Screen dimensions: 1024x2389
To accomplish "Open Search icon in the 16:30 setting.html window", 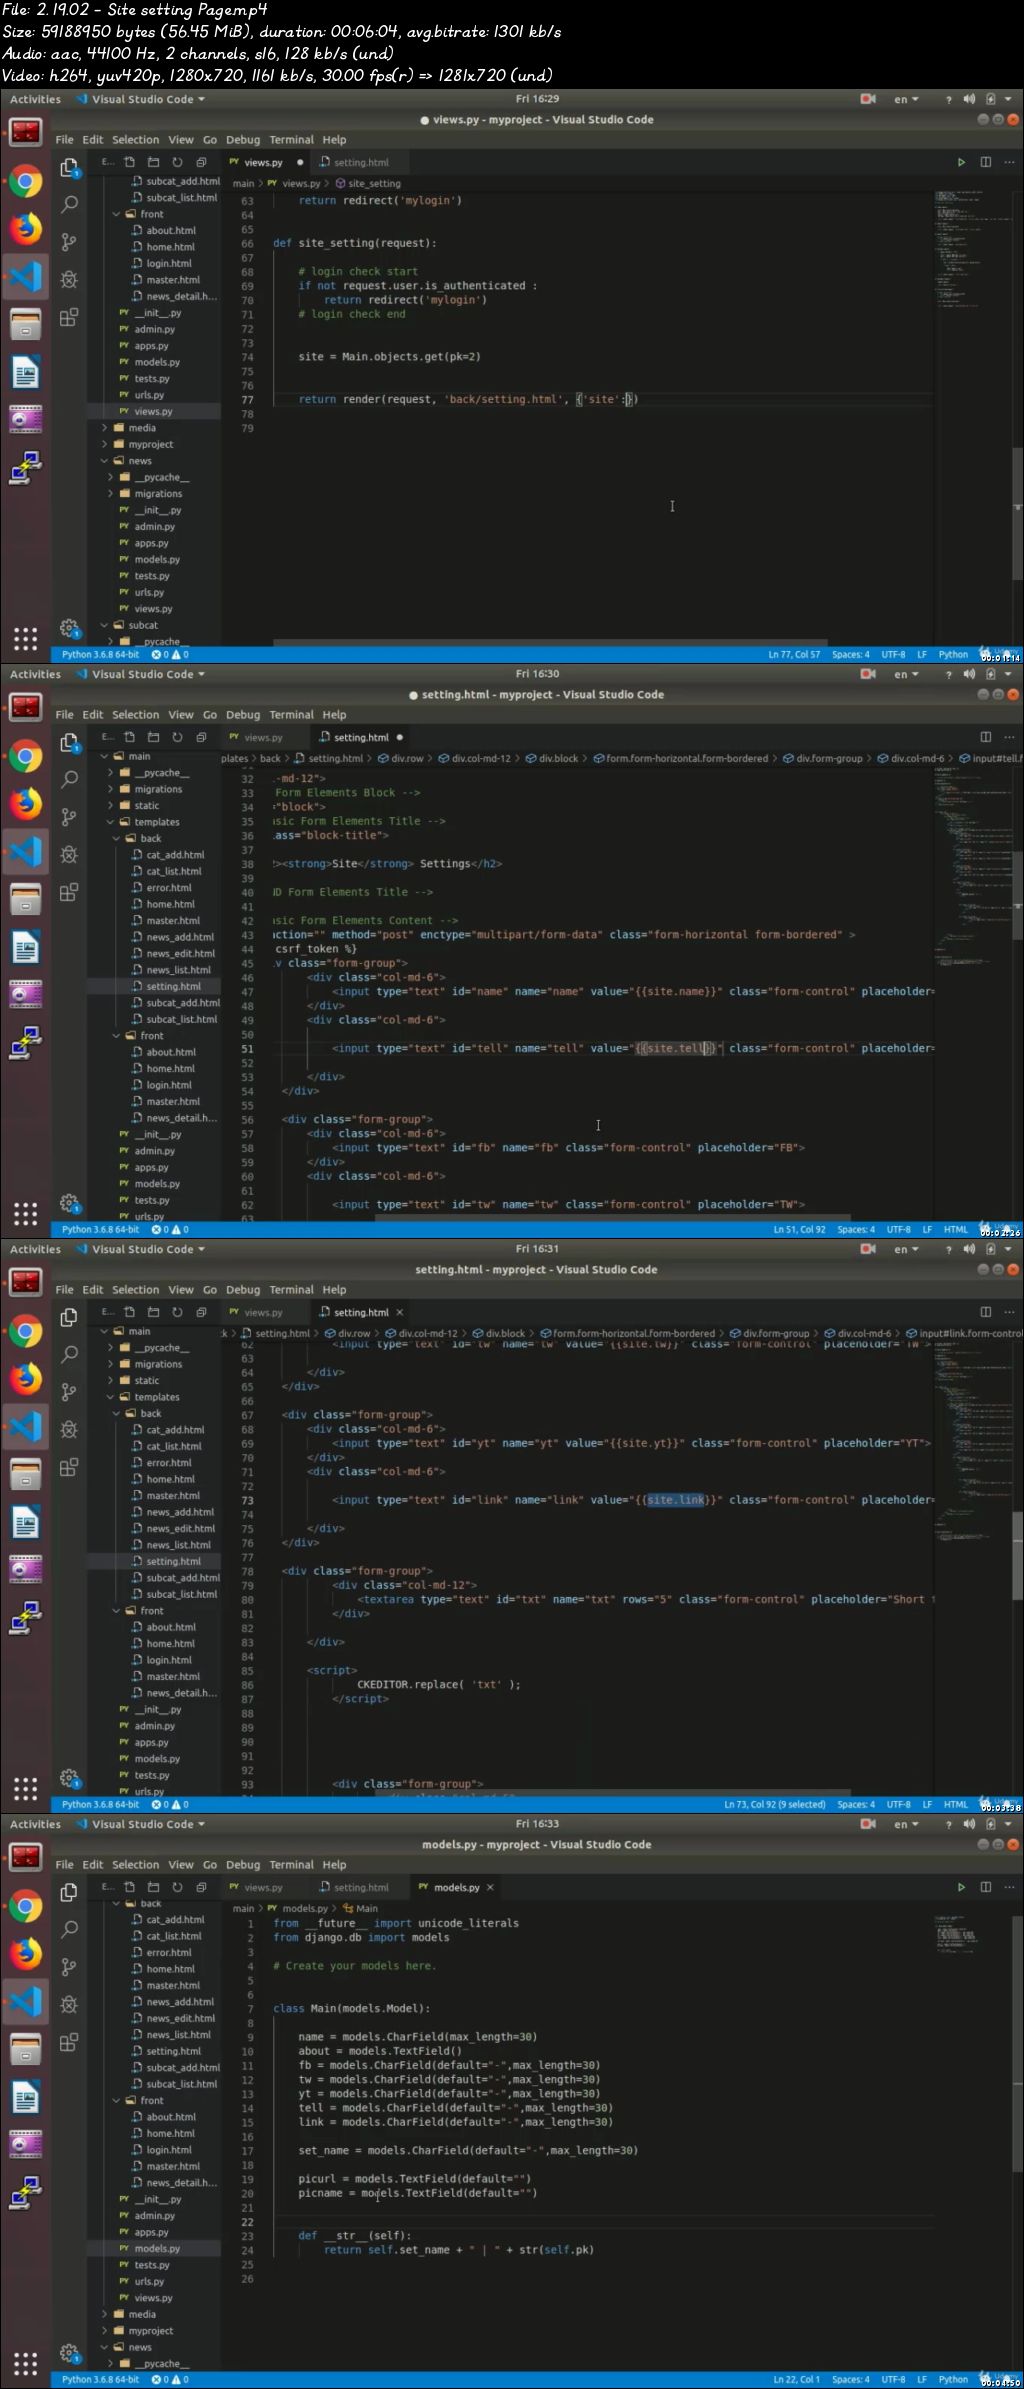I will click(x=69, y=779).
